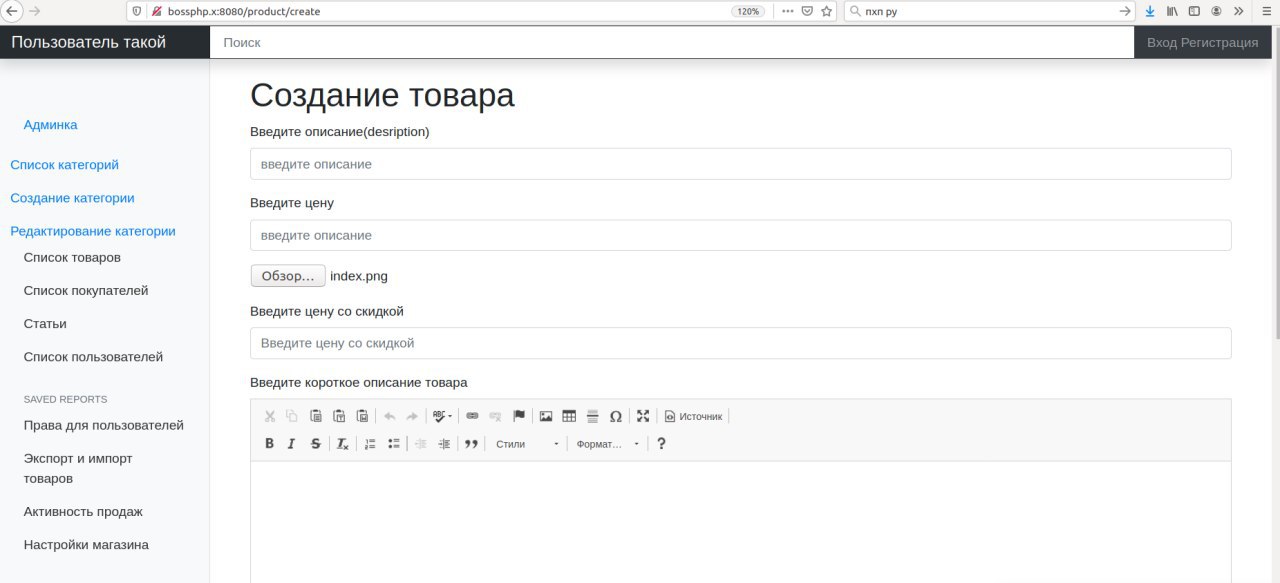Open page actions three-dots menu

point(787,11)
